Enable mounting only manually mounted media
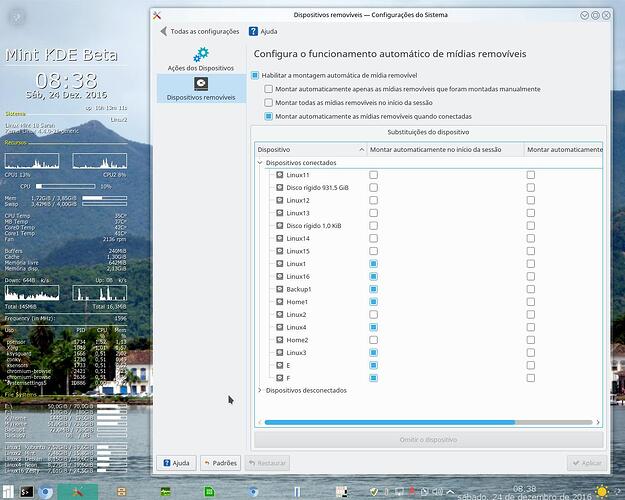 point(269,89)
